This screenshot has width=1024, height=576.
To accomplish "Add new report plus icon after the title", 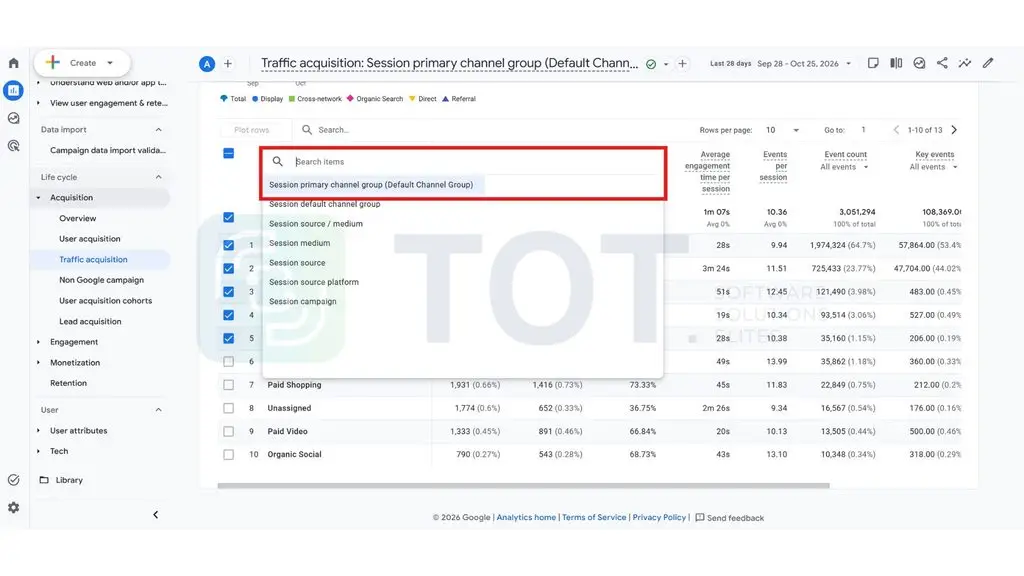I will [x=682, y=63].
